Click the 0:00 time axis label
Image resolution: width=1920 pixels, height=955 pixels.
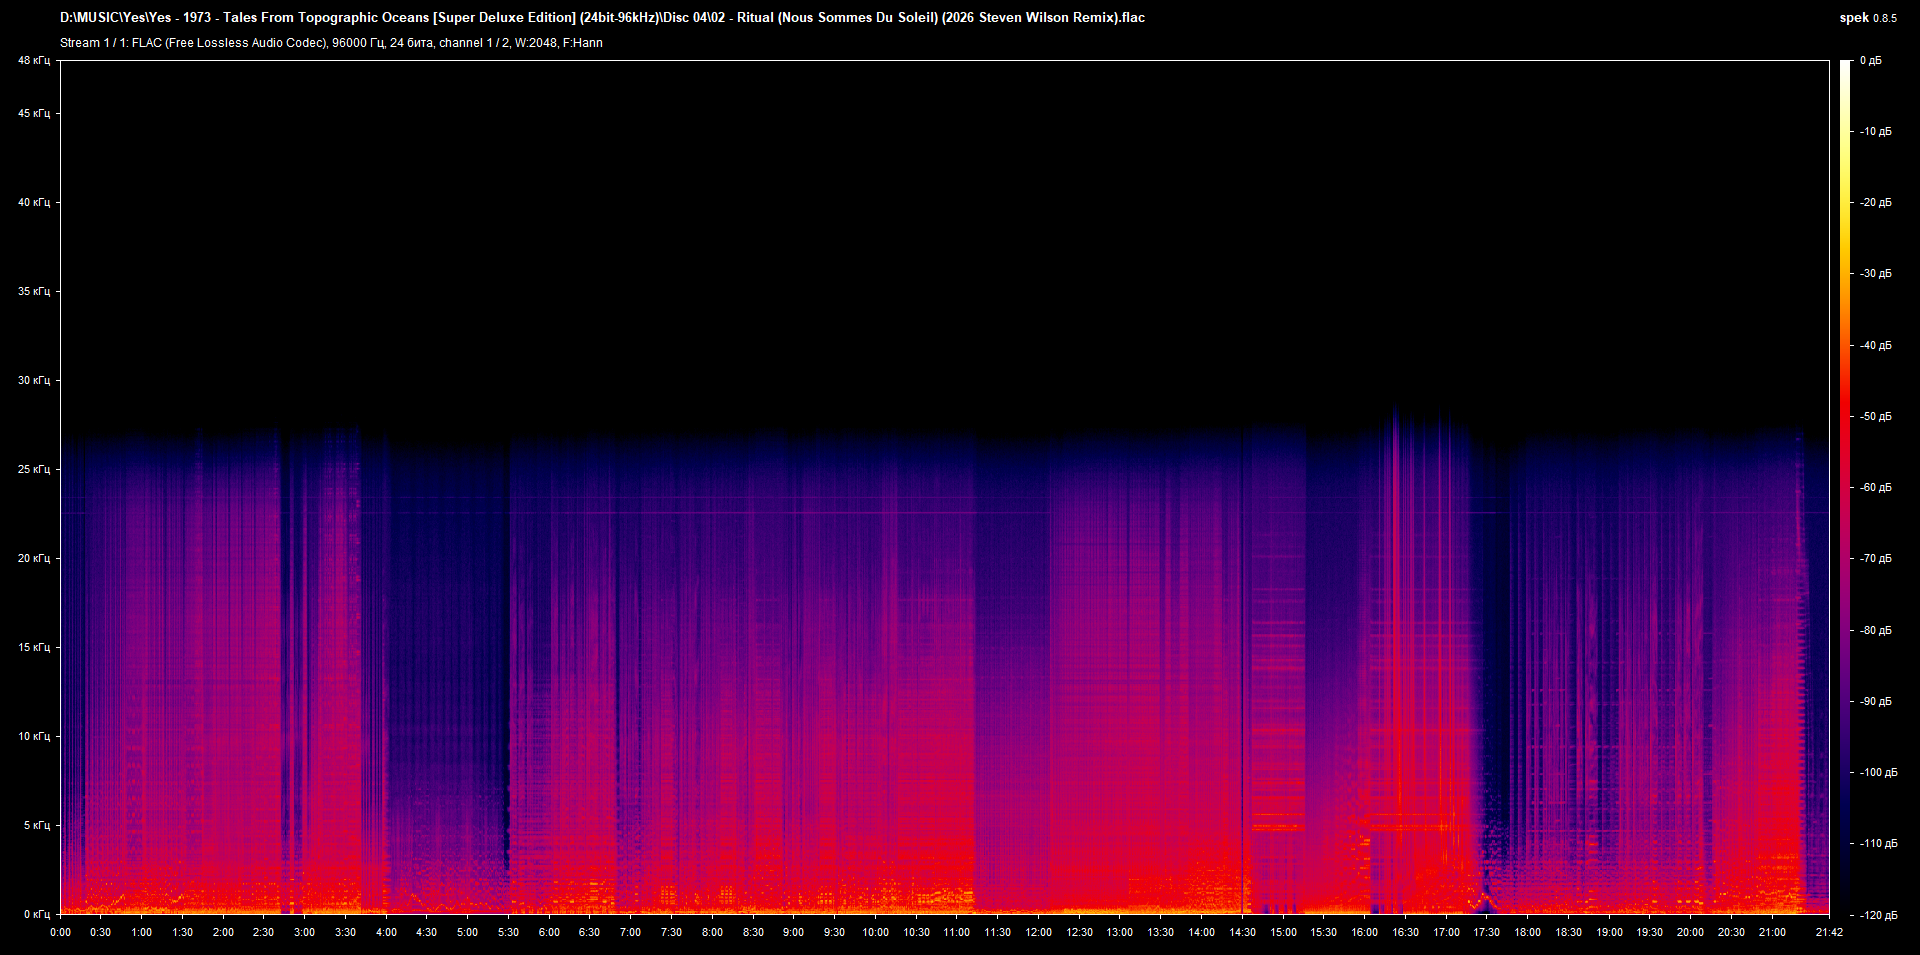pyautogui.click(x=60, y=932)
